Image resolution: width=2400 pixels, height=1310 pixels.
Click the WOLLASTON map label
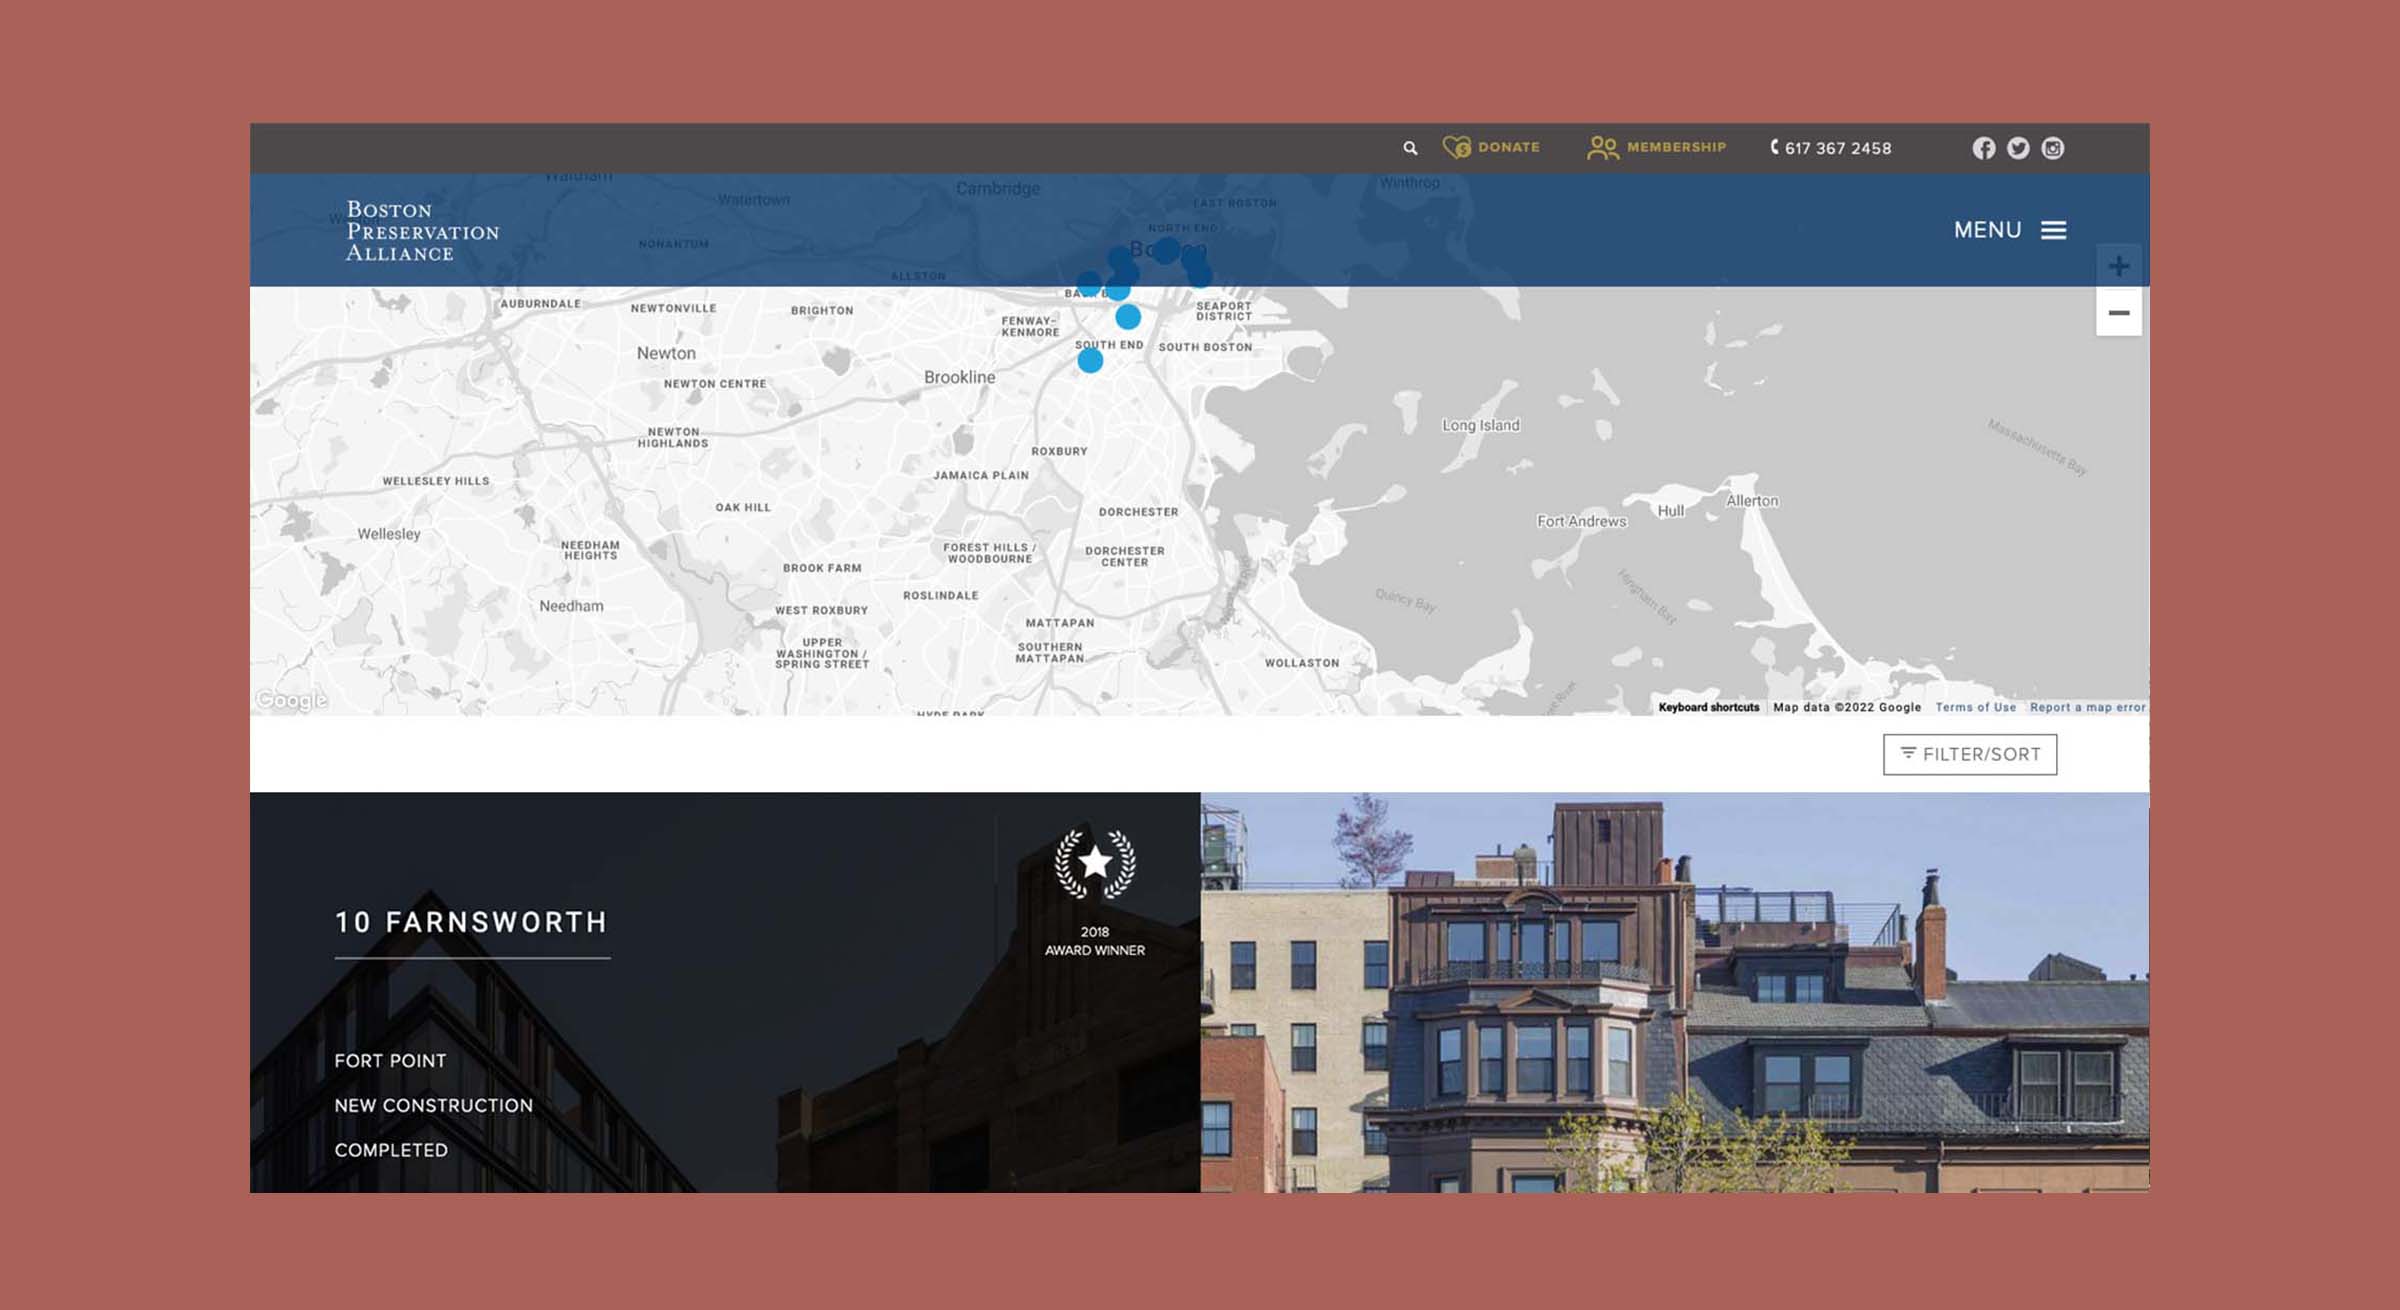pos(1302,663)
